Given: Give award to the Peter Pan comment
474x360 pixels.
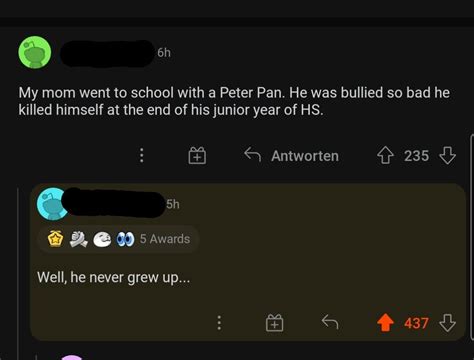Looking at the screenshot, I should 197,156.
